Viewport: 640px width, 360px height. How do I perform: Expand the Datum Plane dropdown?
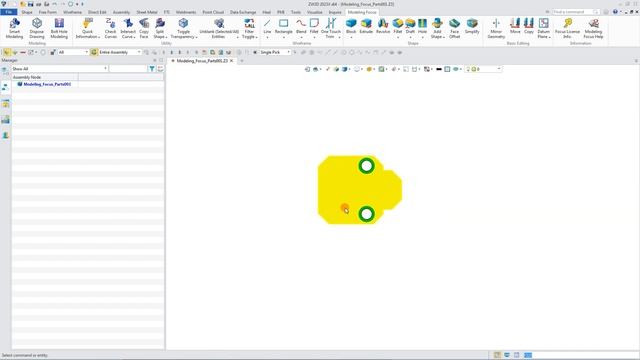pyautogui.click(x=549, y=37)
